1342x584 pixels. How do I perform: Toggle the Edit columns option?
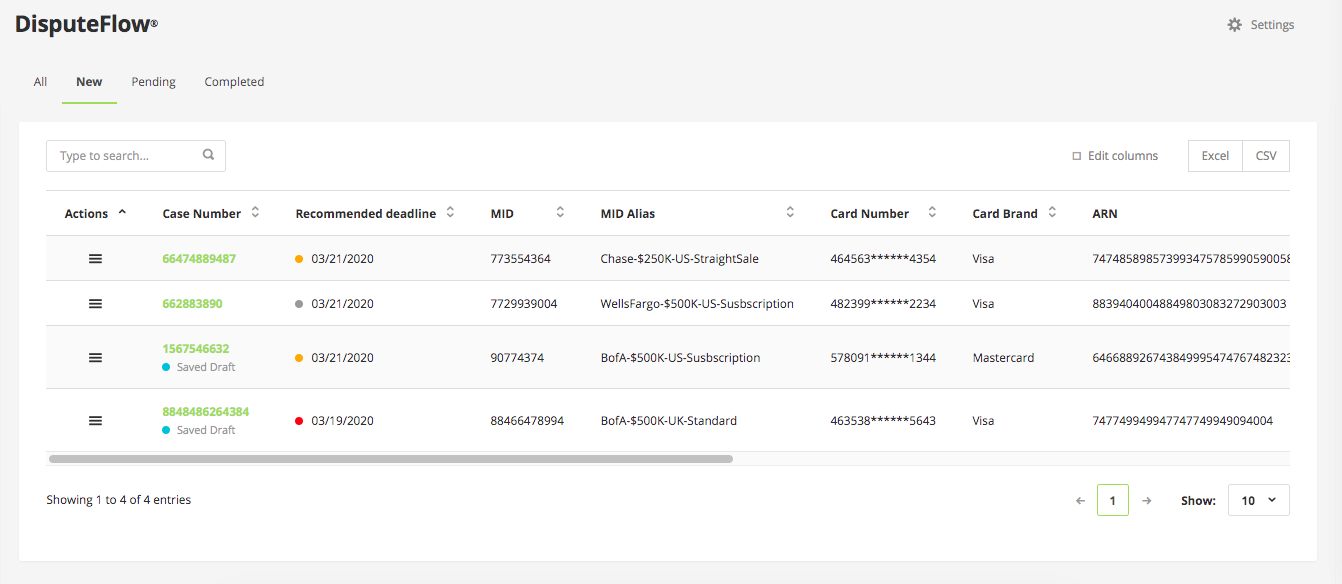tap(1115, 155)
